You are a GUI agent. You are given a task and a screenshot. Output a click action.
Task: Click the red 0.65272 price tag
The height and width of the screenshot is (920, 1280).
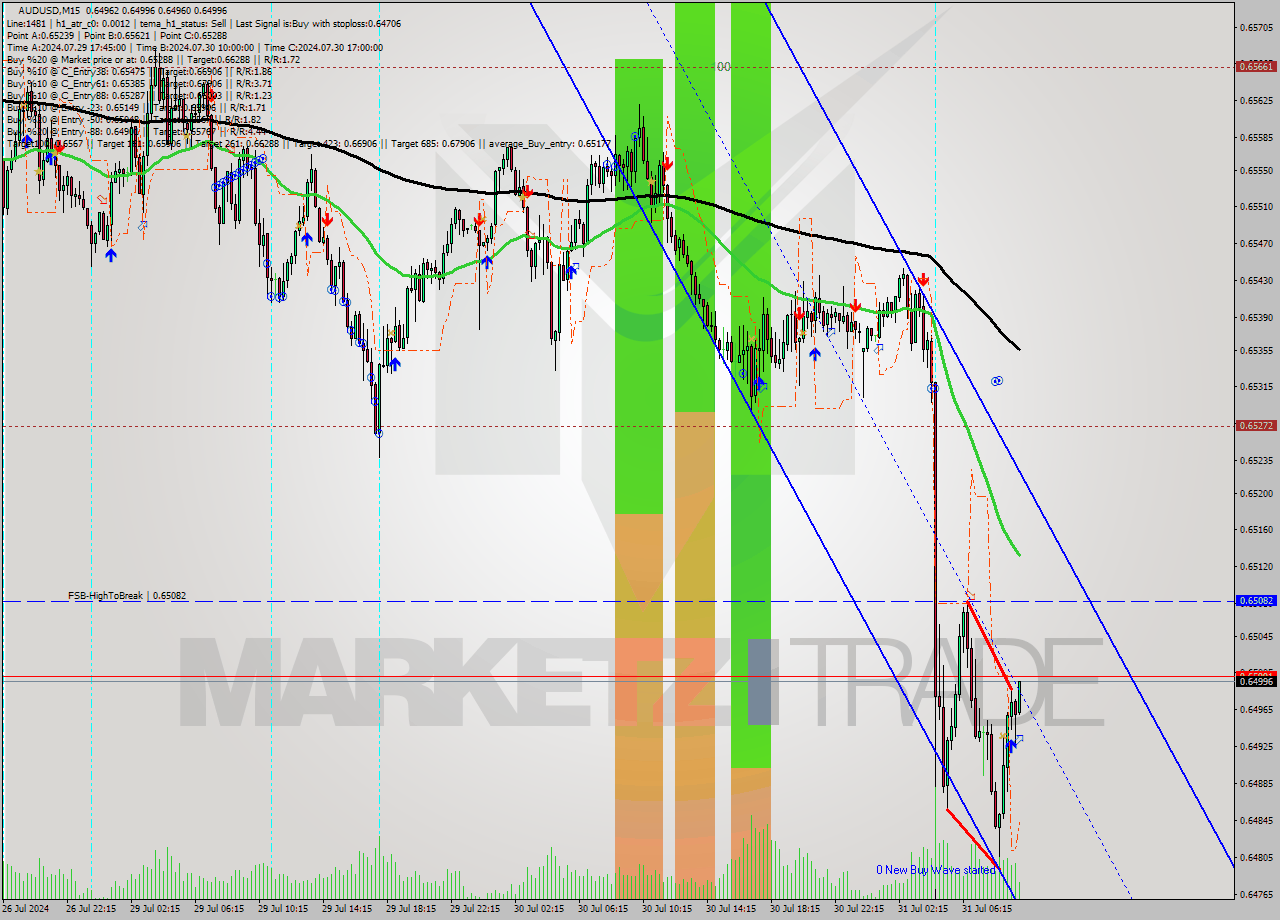[x=1256, y=425]
